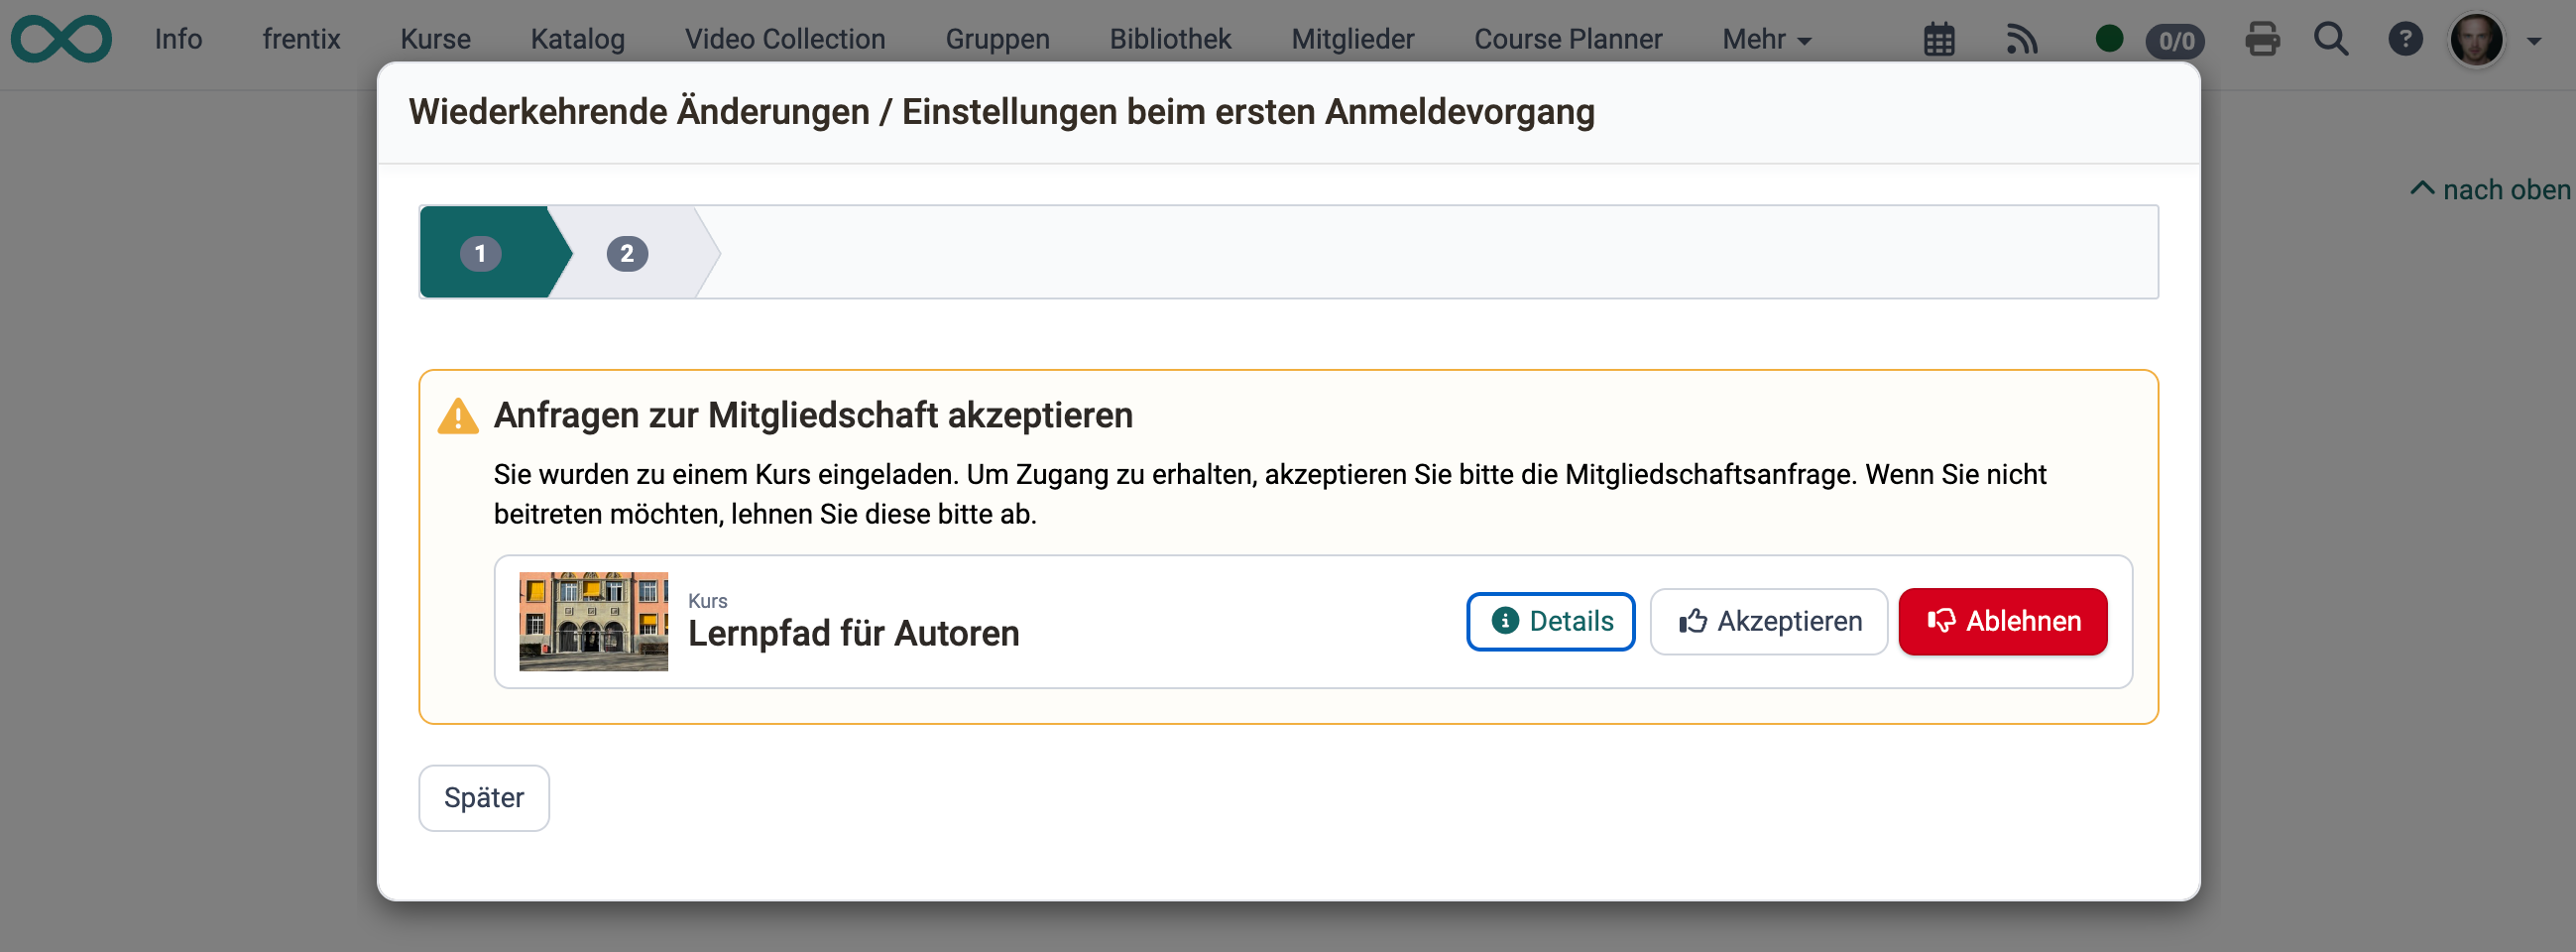The height and width of the screenshot is (952, 2576).
Task: Go to Kurse in navigation
Action: (x=435, y=39)
